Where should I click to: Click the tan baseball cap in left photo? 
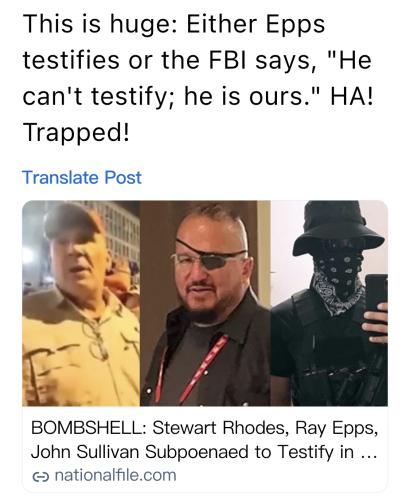pos(74,221)
